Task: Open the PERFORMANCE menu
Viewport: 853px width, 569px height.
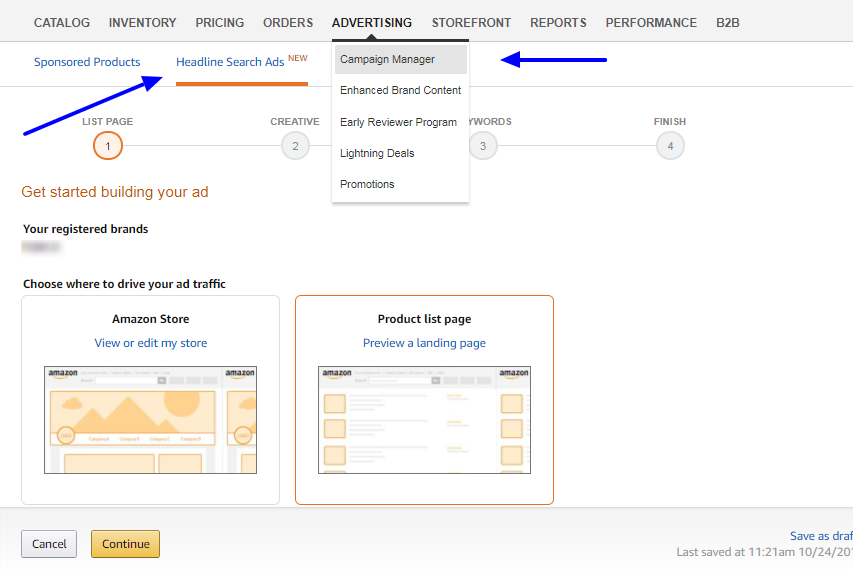Action: 651,23
